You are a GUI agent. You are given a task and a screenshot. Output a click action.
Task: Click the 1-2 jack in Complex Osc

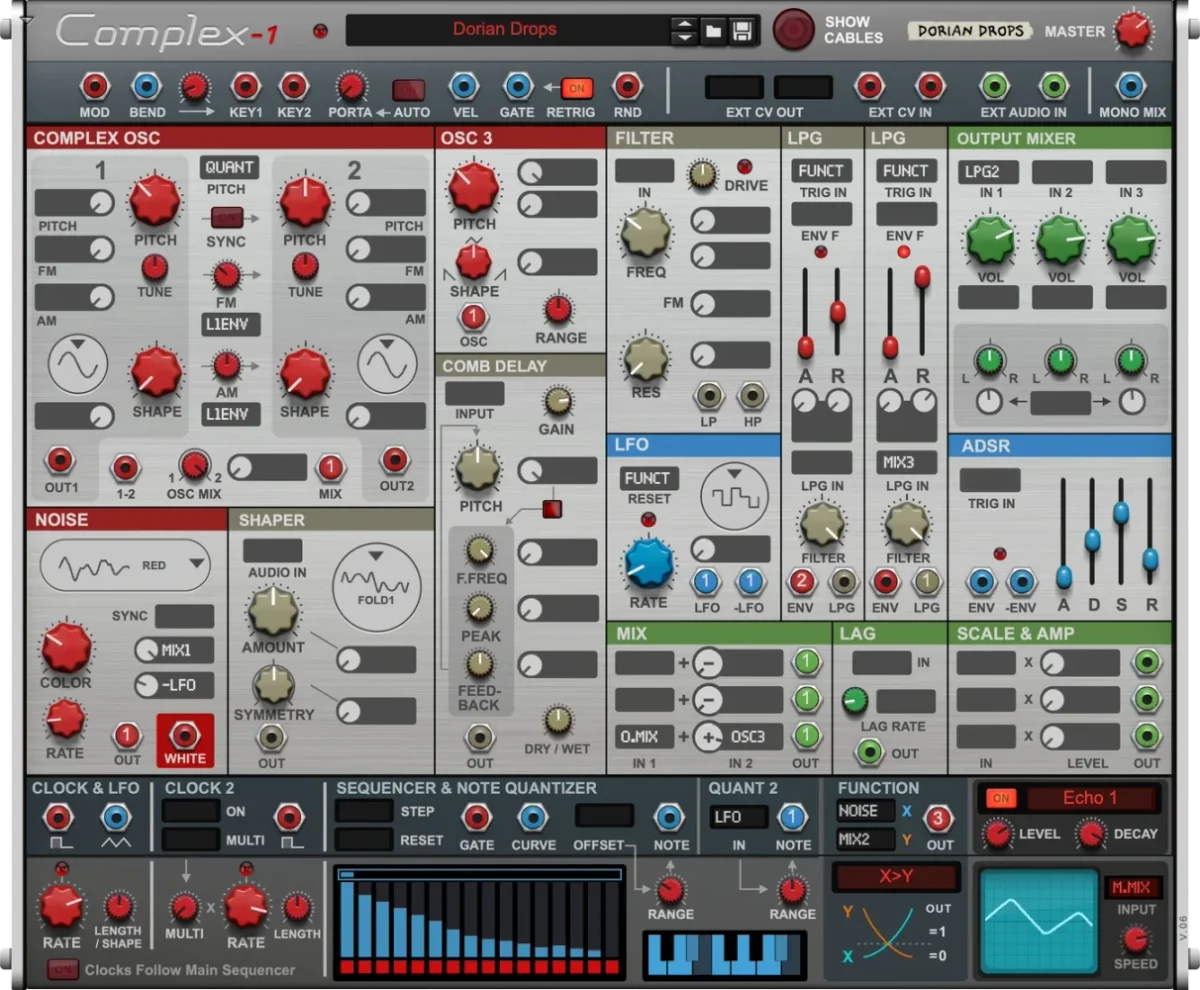[125, 468]
